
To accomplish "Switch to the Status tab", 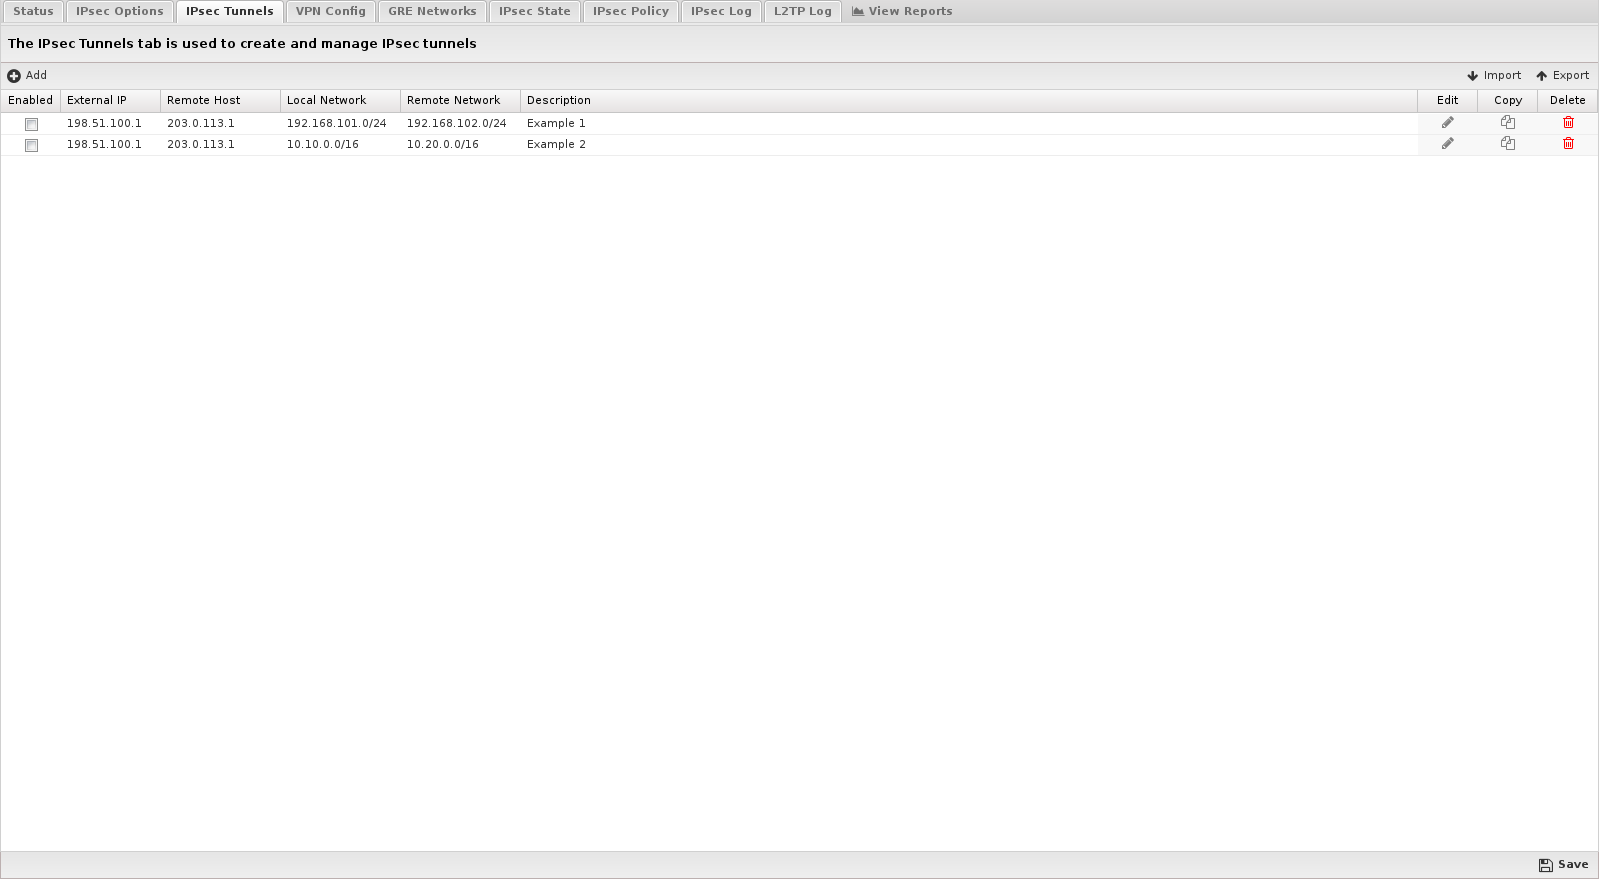I will tap(33, 12).
